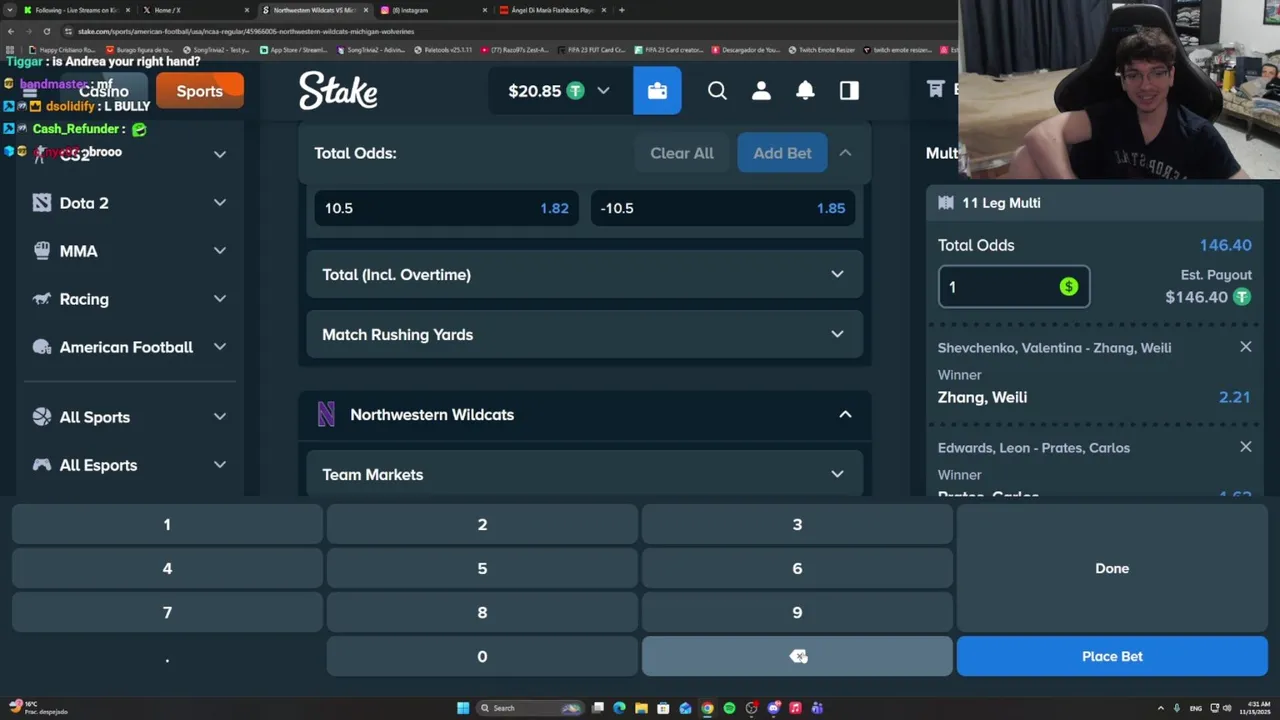Click Done on the keypad
The image size is (1280, 720).
pyautogui.click(x=1112, y=568)
